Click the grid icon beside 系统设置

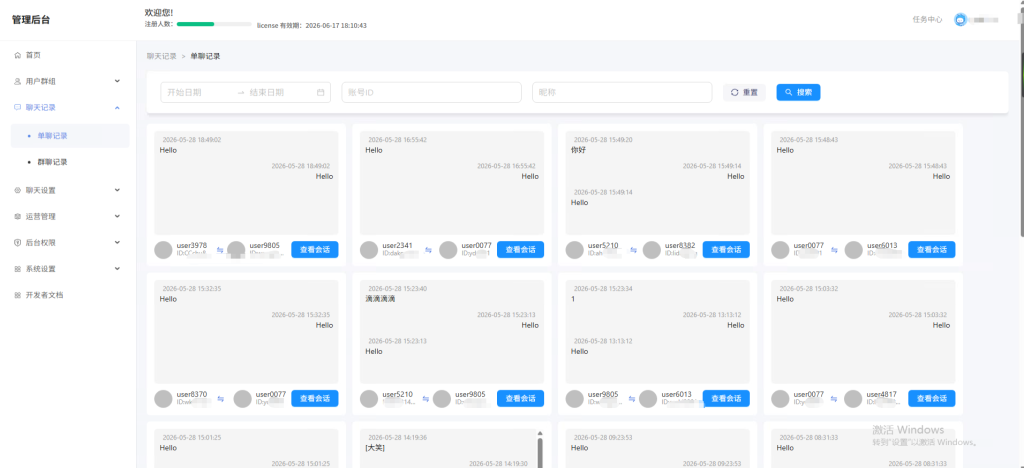[x=18, y=269]
